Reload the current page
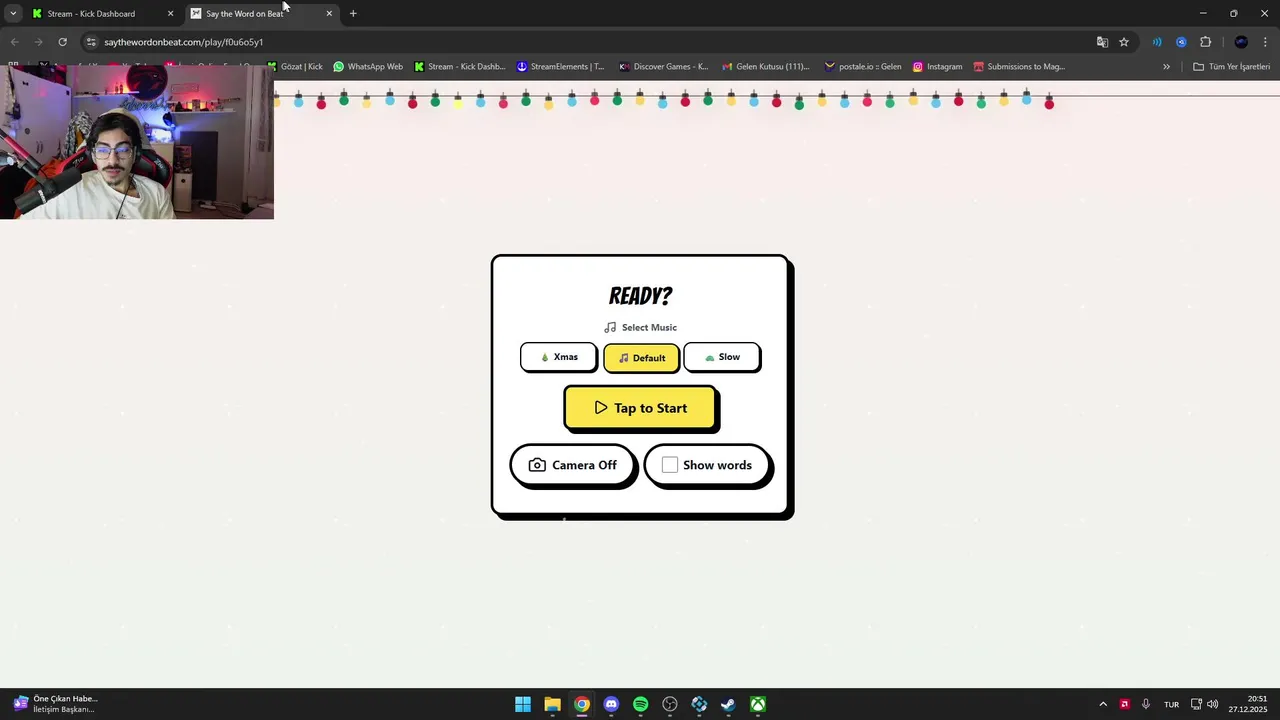The width and height of the screenshot is (1280, 720). click(x=62, y=42)
